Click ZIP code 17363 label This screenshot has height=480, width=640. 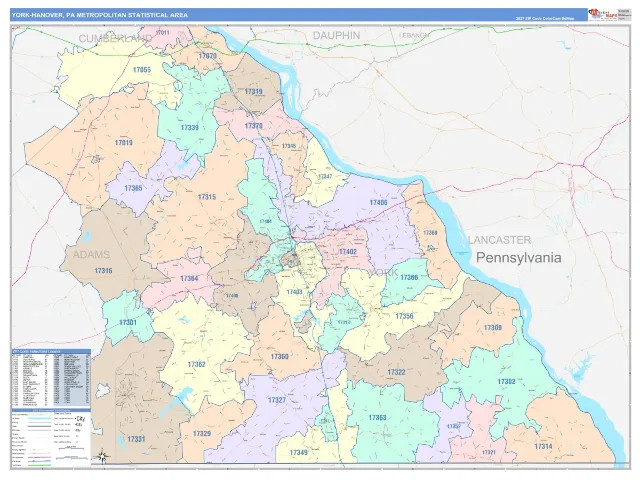tap(377, 418)
